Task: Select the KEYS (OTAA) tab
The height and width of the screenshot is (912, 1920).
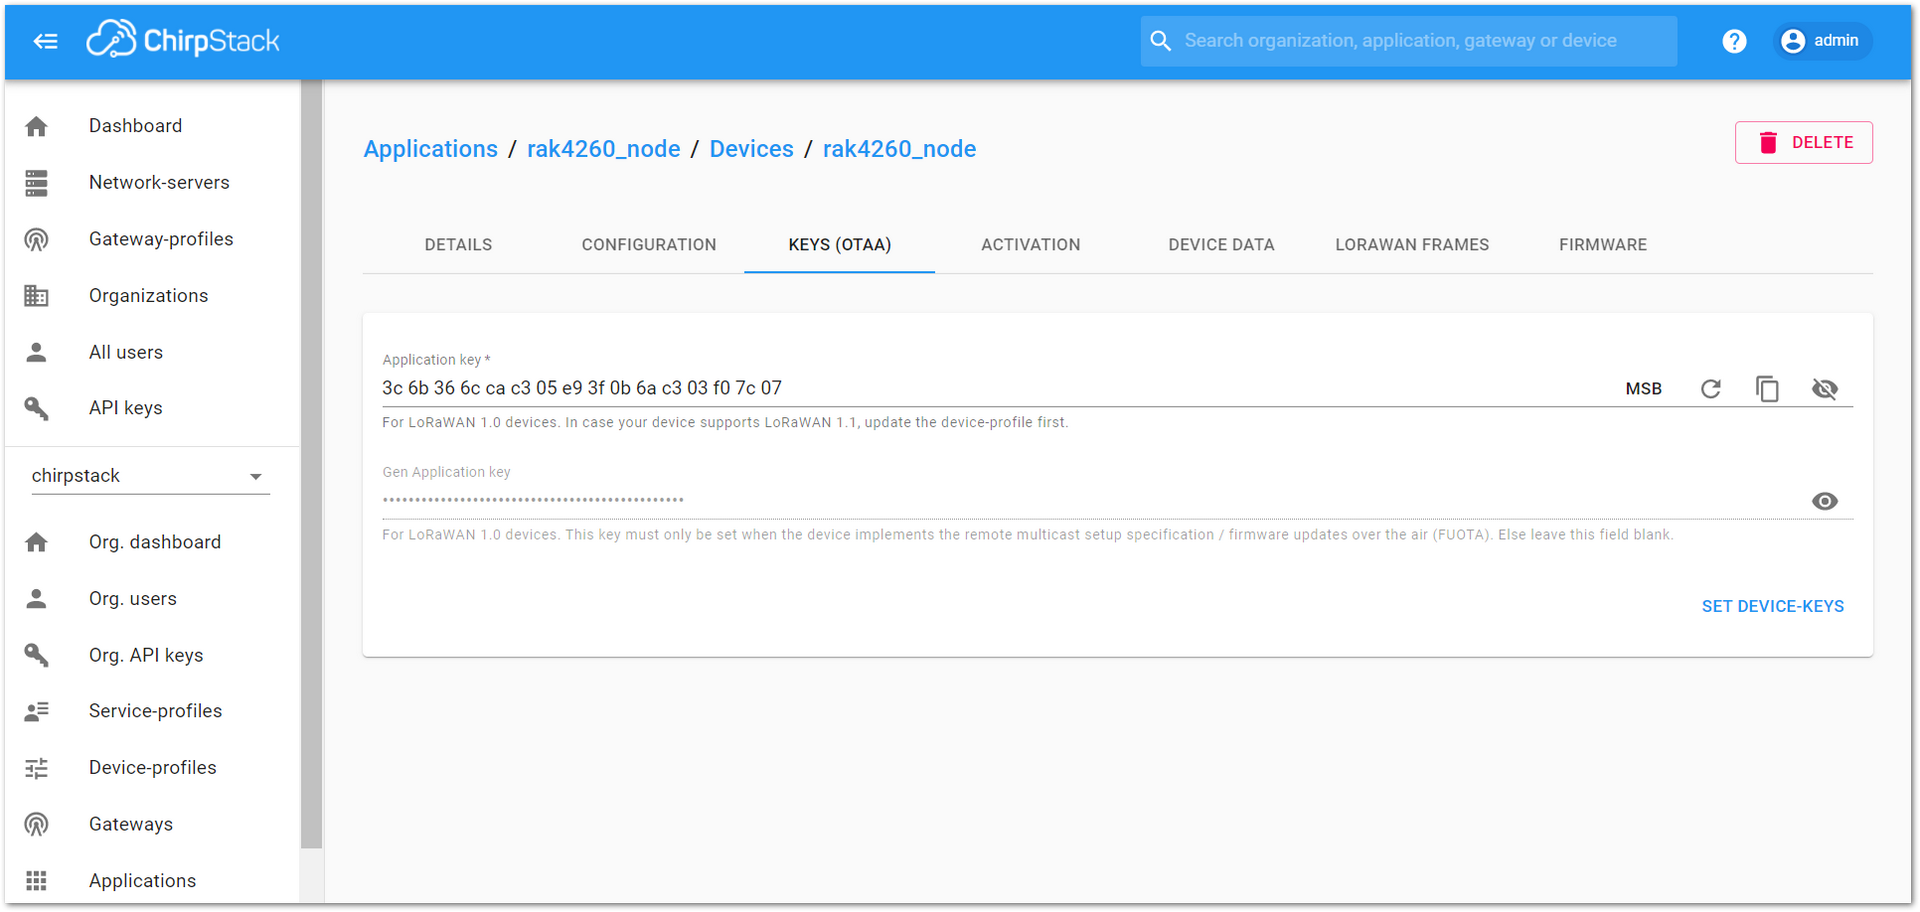Action: [840, 245]
